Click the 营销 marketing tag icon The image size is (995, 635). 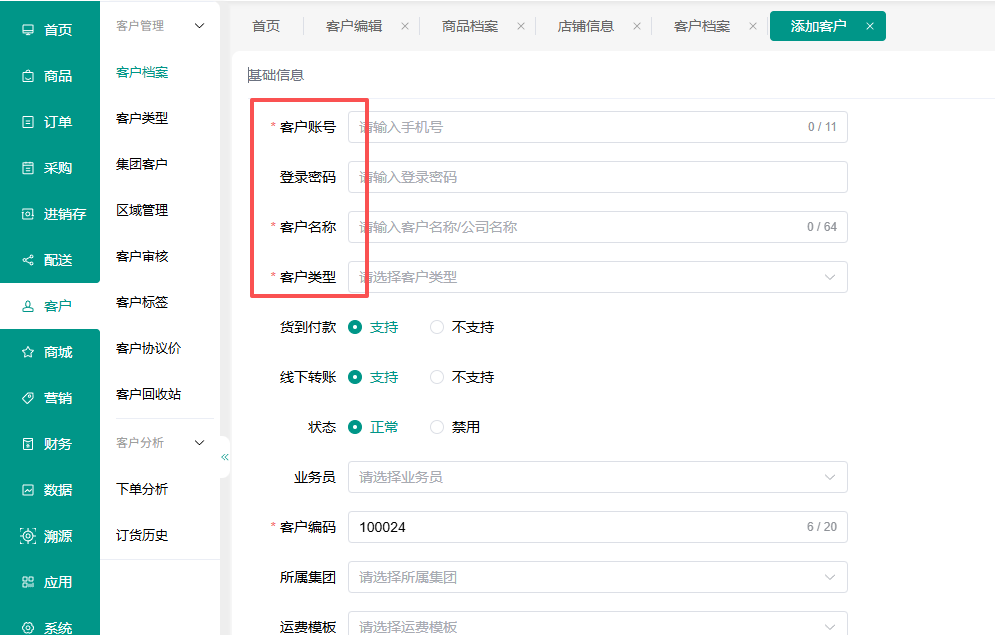click(x=28, y=398)
